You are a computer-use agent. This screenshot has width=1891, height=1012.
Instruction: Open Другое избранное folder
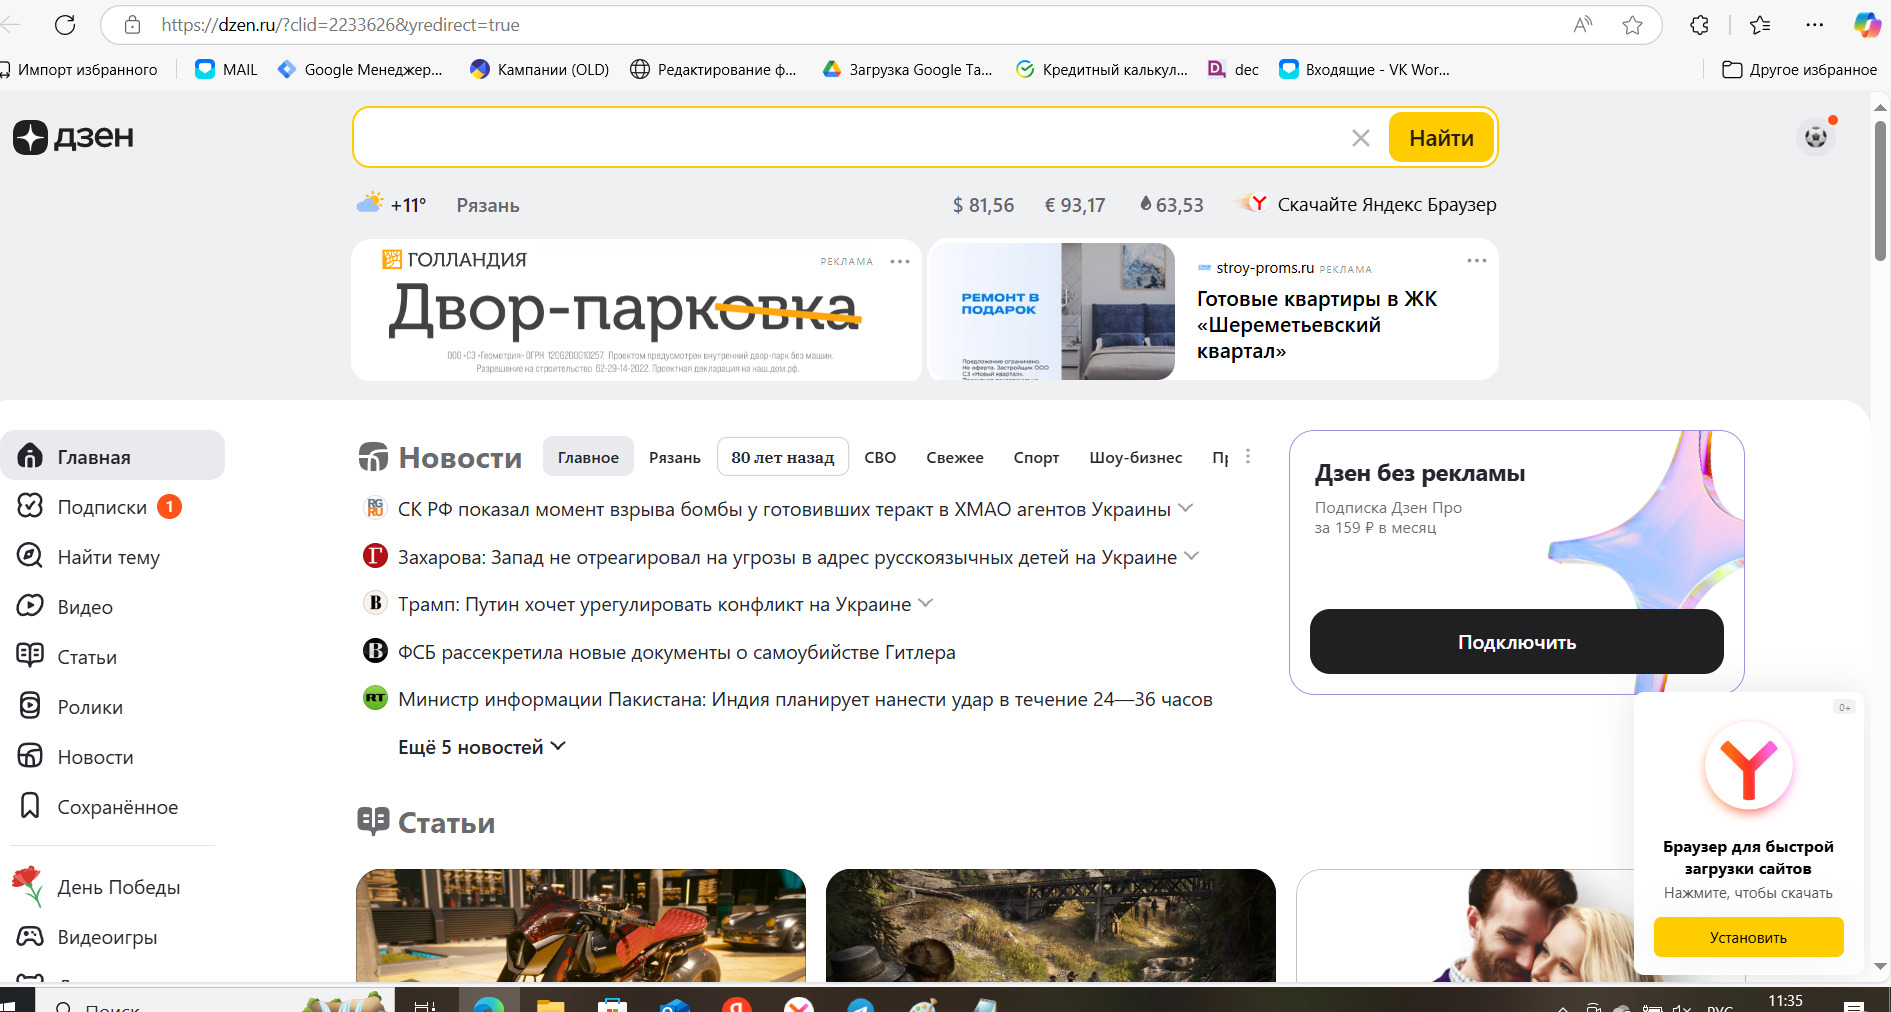(1799, 69)
